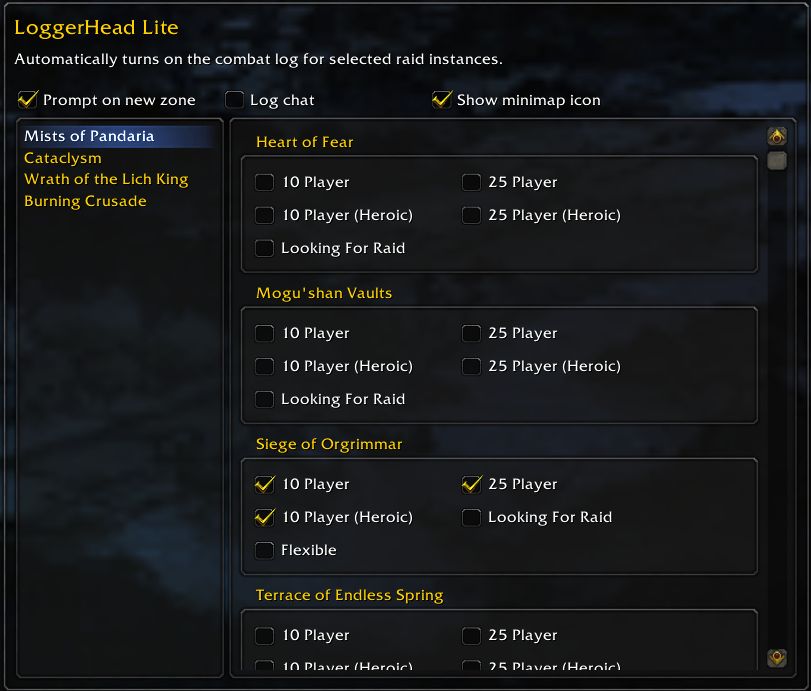Open the Cataclysm raid list

point(63,158)
